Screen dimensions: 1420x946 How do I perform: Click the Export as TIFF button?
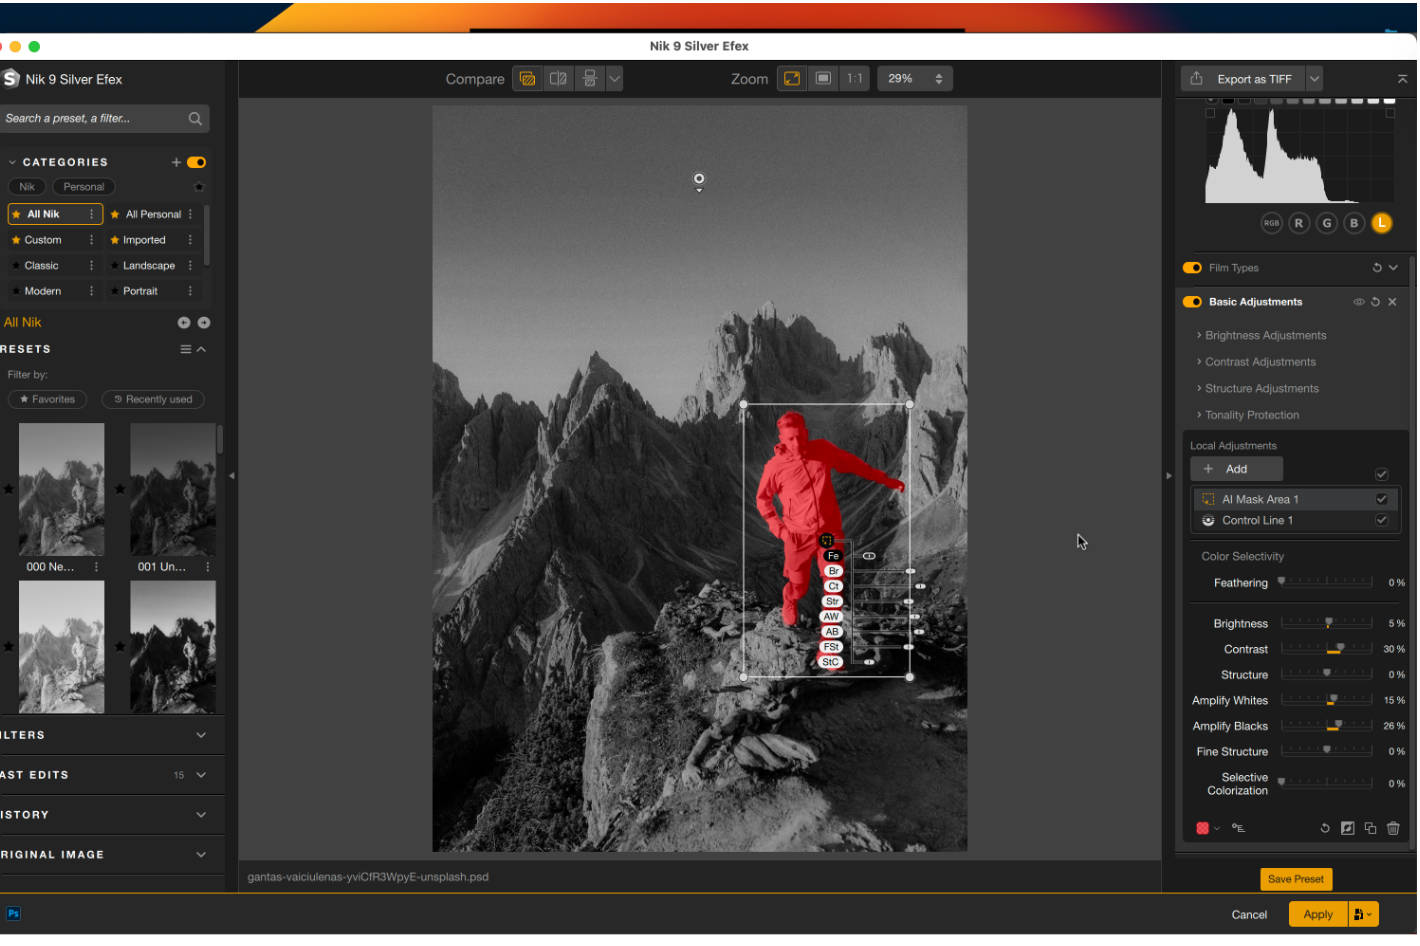coord(1245,79)
